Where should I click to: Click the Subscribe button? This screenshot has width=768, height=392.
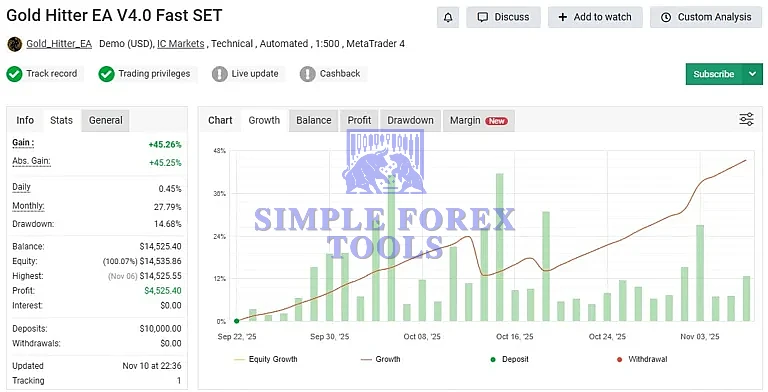point(714,74)
